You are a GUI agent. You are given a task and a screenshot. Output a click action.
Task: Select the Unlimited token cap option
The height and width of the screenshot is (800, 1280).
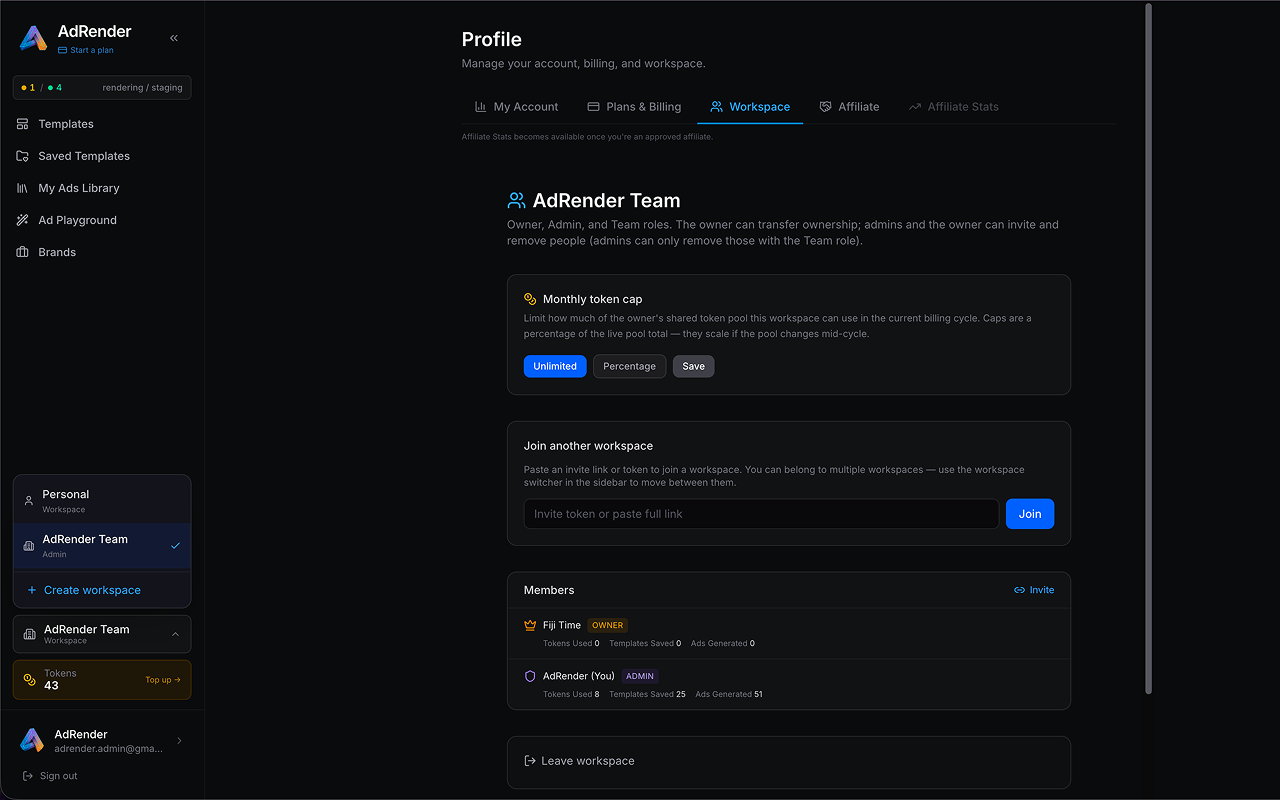point(555,366)
